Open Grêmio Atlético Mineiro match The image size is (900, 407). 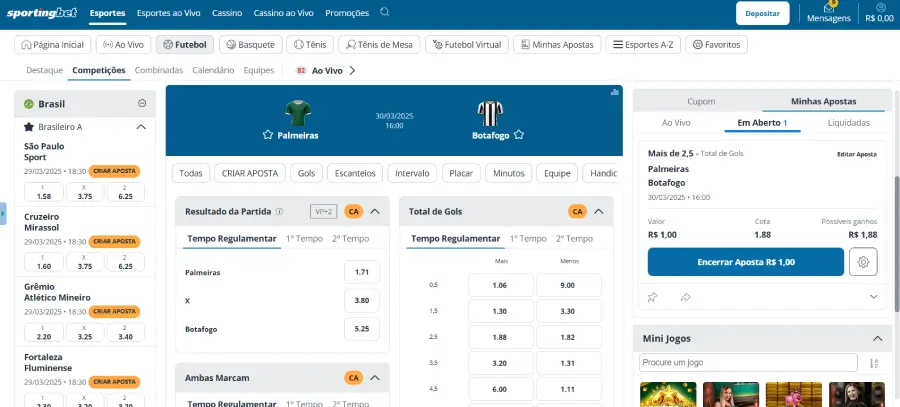point(57,292)
